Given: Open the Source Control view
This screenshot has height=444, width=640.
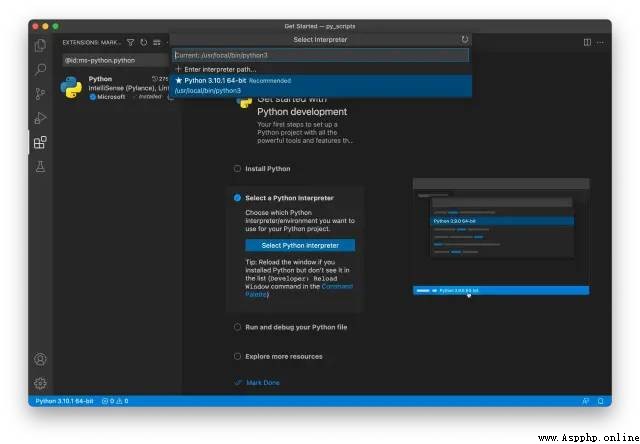Looking at the screenshot, I should (x=40, y=94).
